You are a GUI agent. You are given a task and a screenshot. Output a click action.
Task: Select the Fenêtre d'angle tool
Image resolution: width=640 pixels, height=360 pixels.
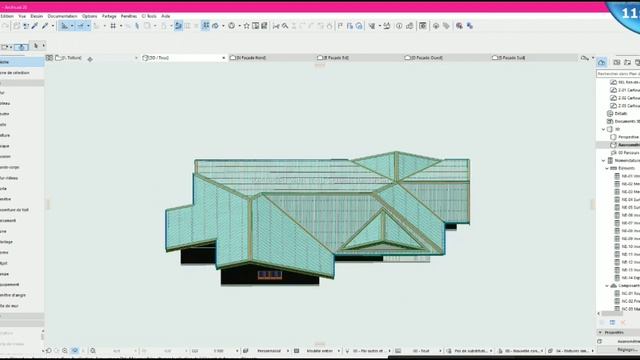click(22, 295)
